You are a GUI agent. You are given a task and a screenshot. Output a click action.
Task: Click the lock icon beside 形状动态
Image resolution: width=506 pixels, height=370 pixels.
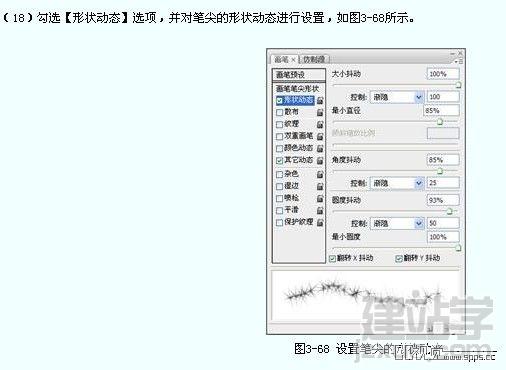[320, 100]
